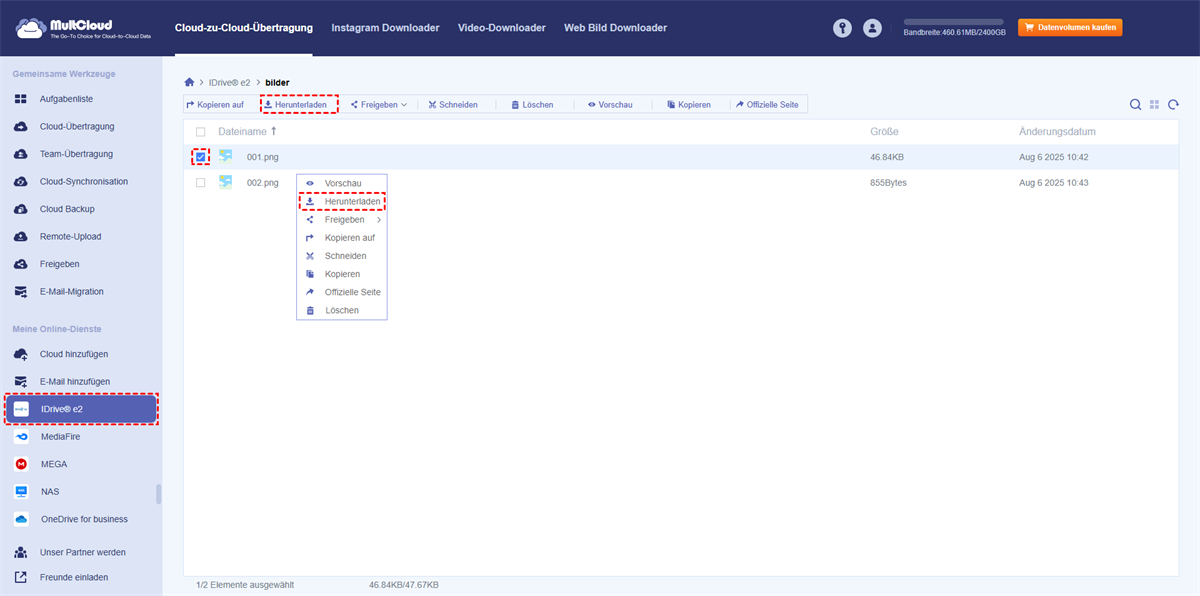Image resolution: width=1200 pixels, height=596 pixels.
Task: Open MEGA cloud in sidebar
Action: coord(54,464)
